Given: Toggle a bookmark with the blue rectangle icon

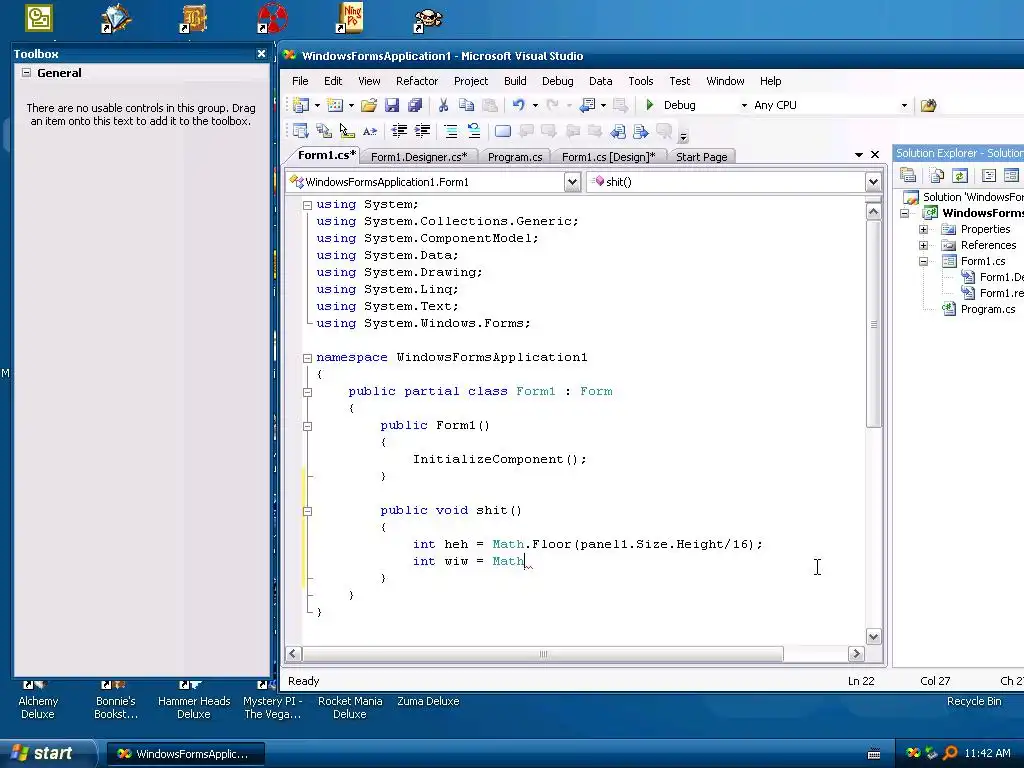Looking at the screenshot, I should coord(503,131).
